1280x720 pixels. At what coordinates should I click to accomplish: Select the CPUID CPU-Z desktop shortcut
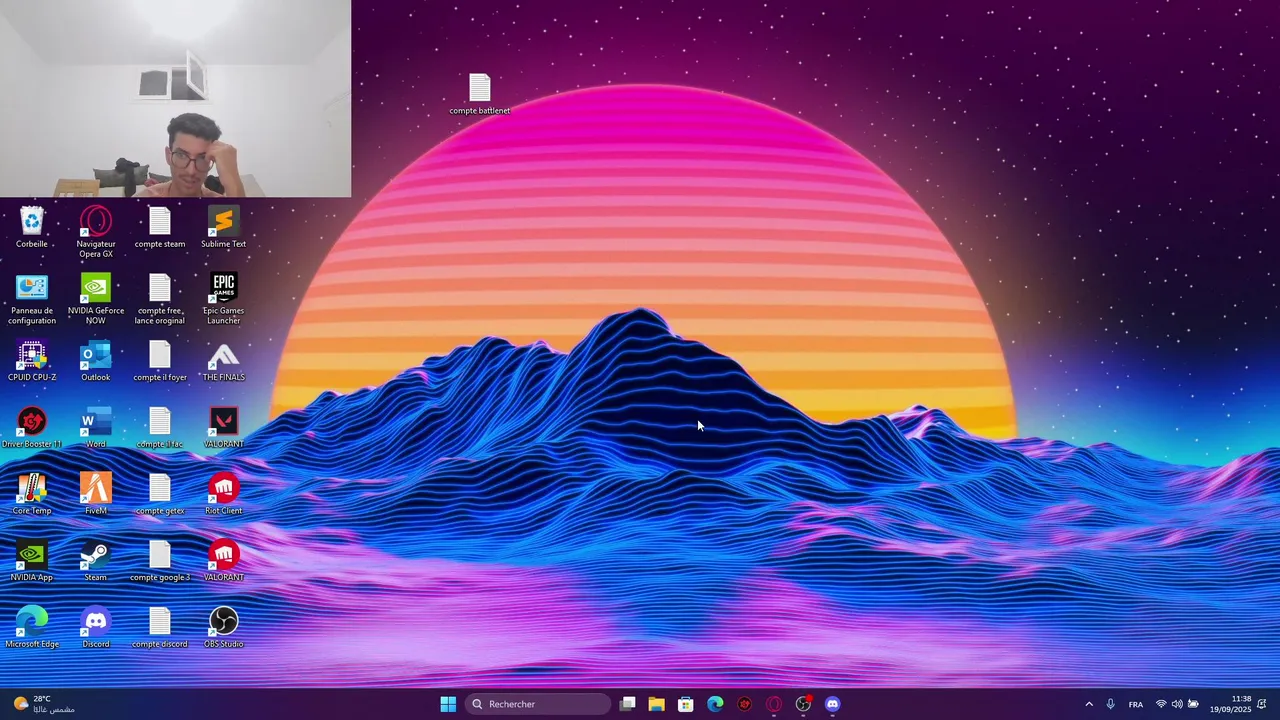coord(32,361)
